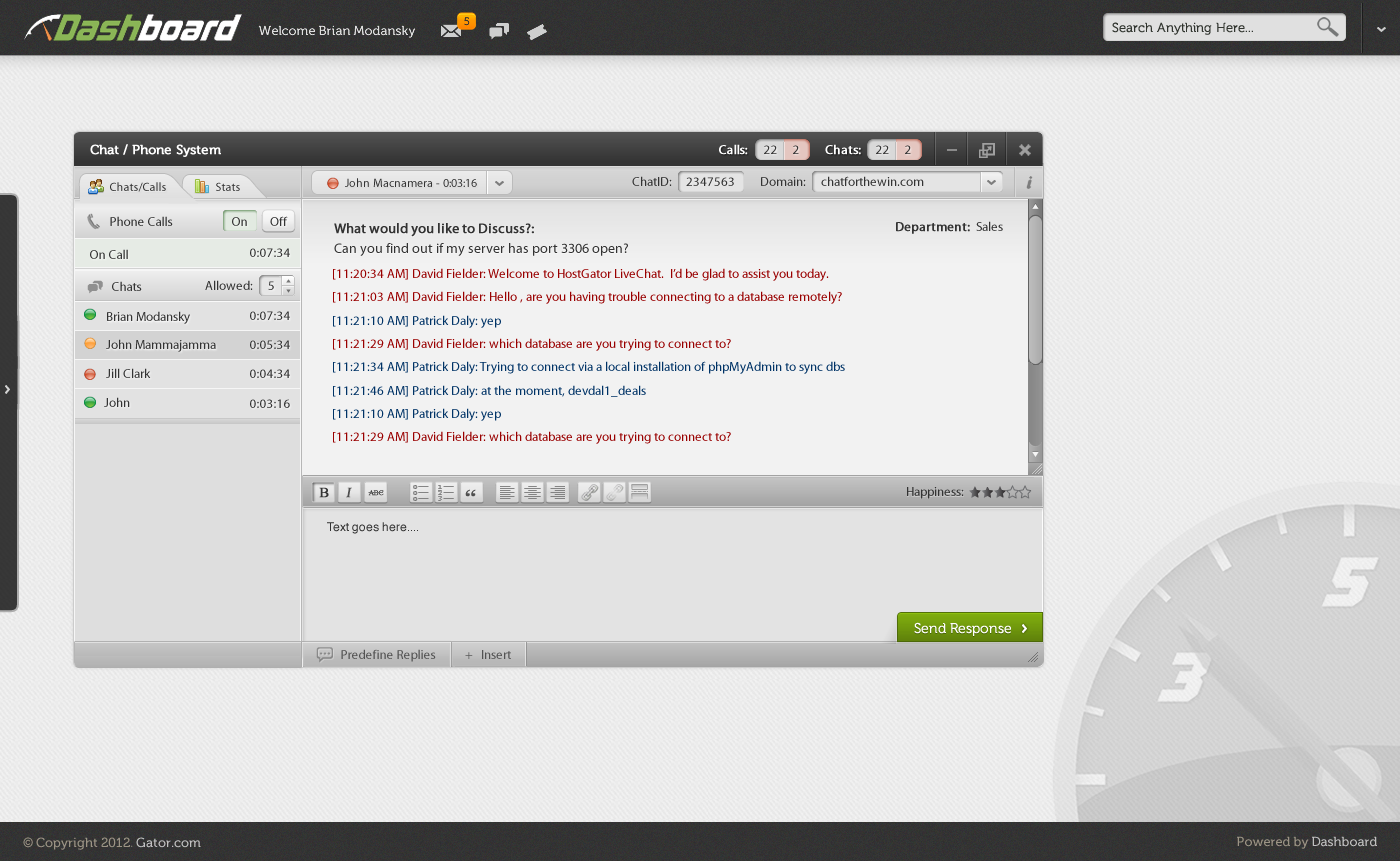
Task: Open the Jill Clark chat
Action: click(x=187, y=373)
